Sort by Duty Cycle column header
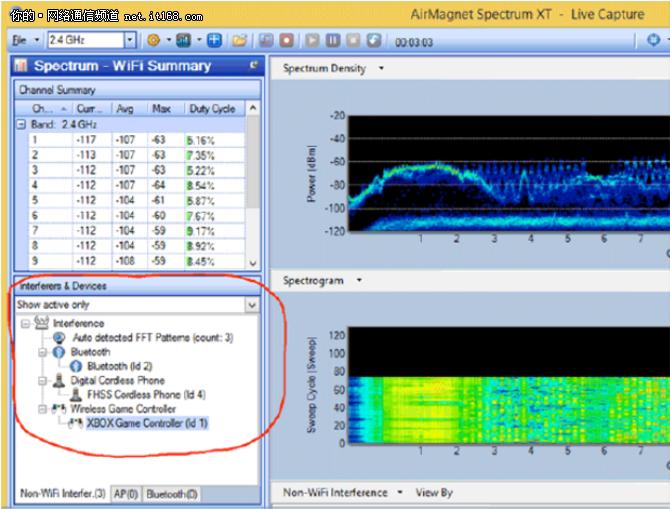This screenshot has width=670, height=509. pyautogui.click(x=212, y=108)
